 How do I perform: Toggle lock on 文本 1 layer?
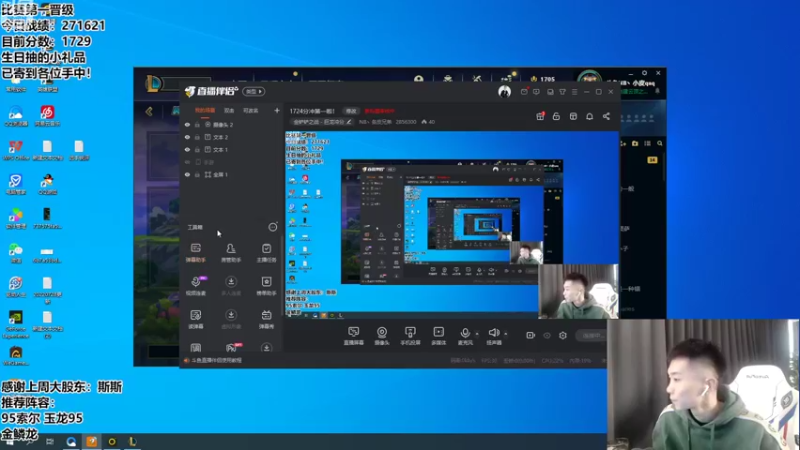tap(197, 149)
